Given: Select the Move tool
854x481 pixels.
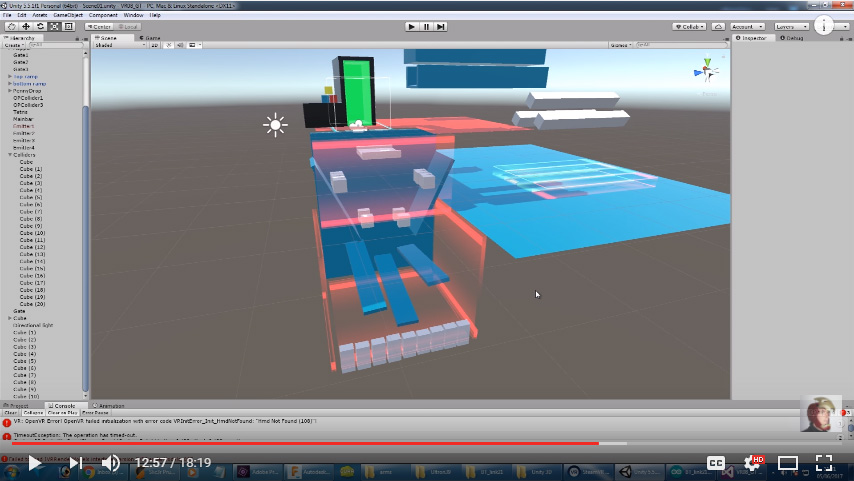Looking at the screenshot, I should pos(24,26).
